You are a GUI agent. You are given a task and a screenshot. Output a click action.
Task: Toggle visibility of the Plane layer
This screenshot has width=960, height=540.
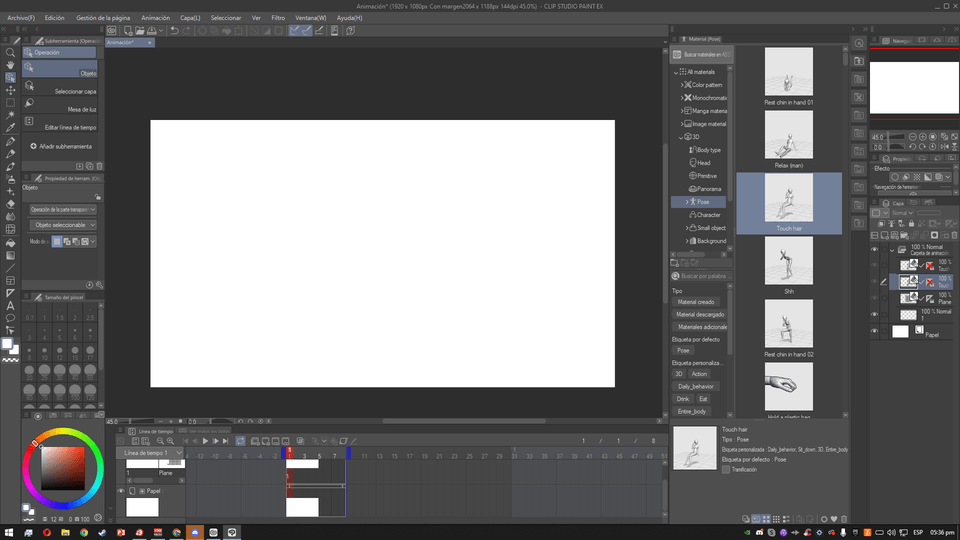874,298
